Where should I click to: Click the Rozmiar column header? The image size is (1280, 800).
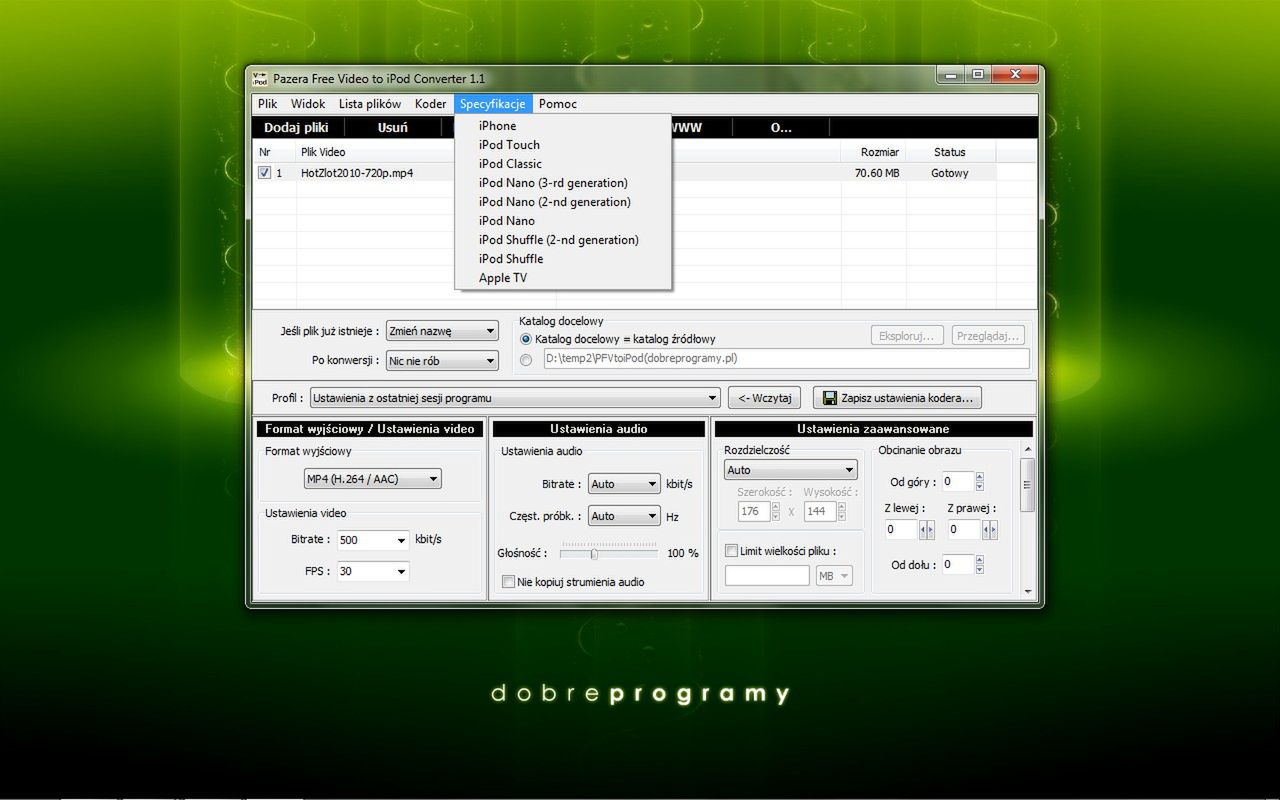[873, 152]
